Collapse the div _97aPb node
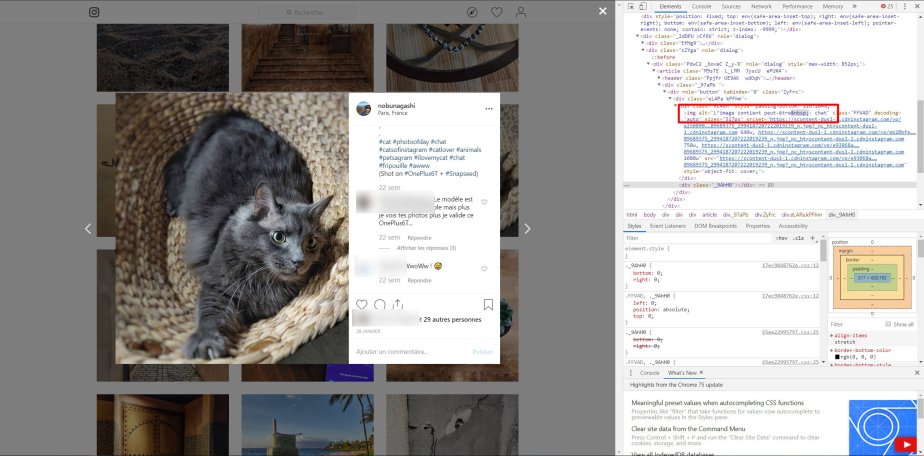The height and width of the screenshot is (456, 924). click(x=658, y=85)
